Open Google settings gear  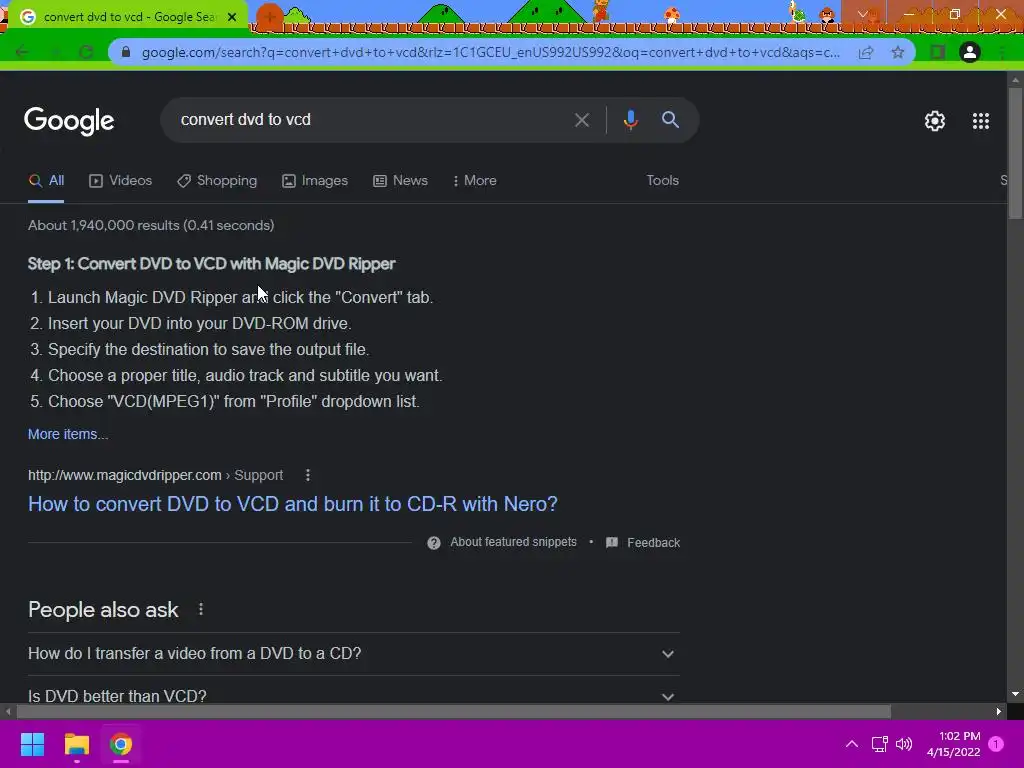(935, 121)
